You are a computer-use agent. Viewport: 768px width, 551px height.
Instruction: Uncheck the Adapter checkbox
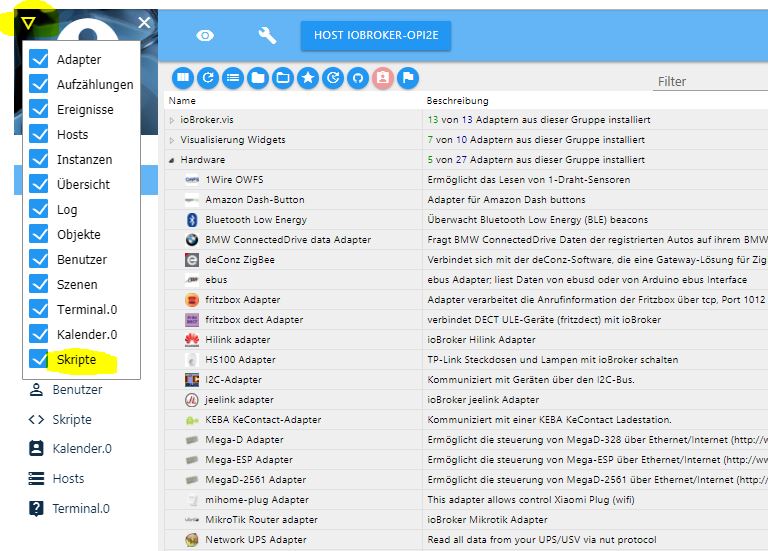click(x=39, y=59)
